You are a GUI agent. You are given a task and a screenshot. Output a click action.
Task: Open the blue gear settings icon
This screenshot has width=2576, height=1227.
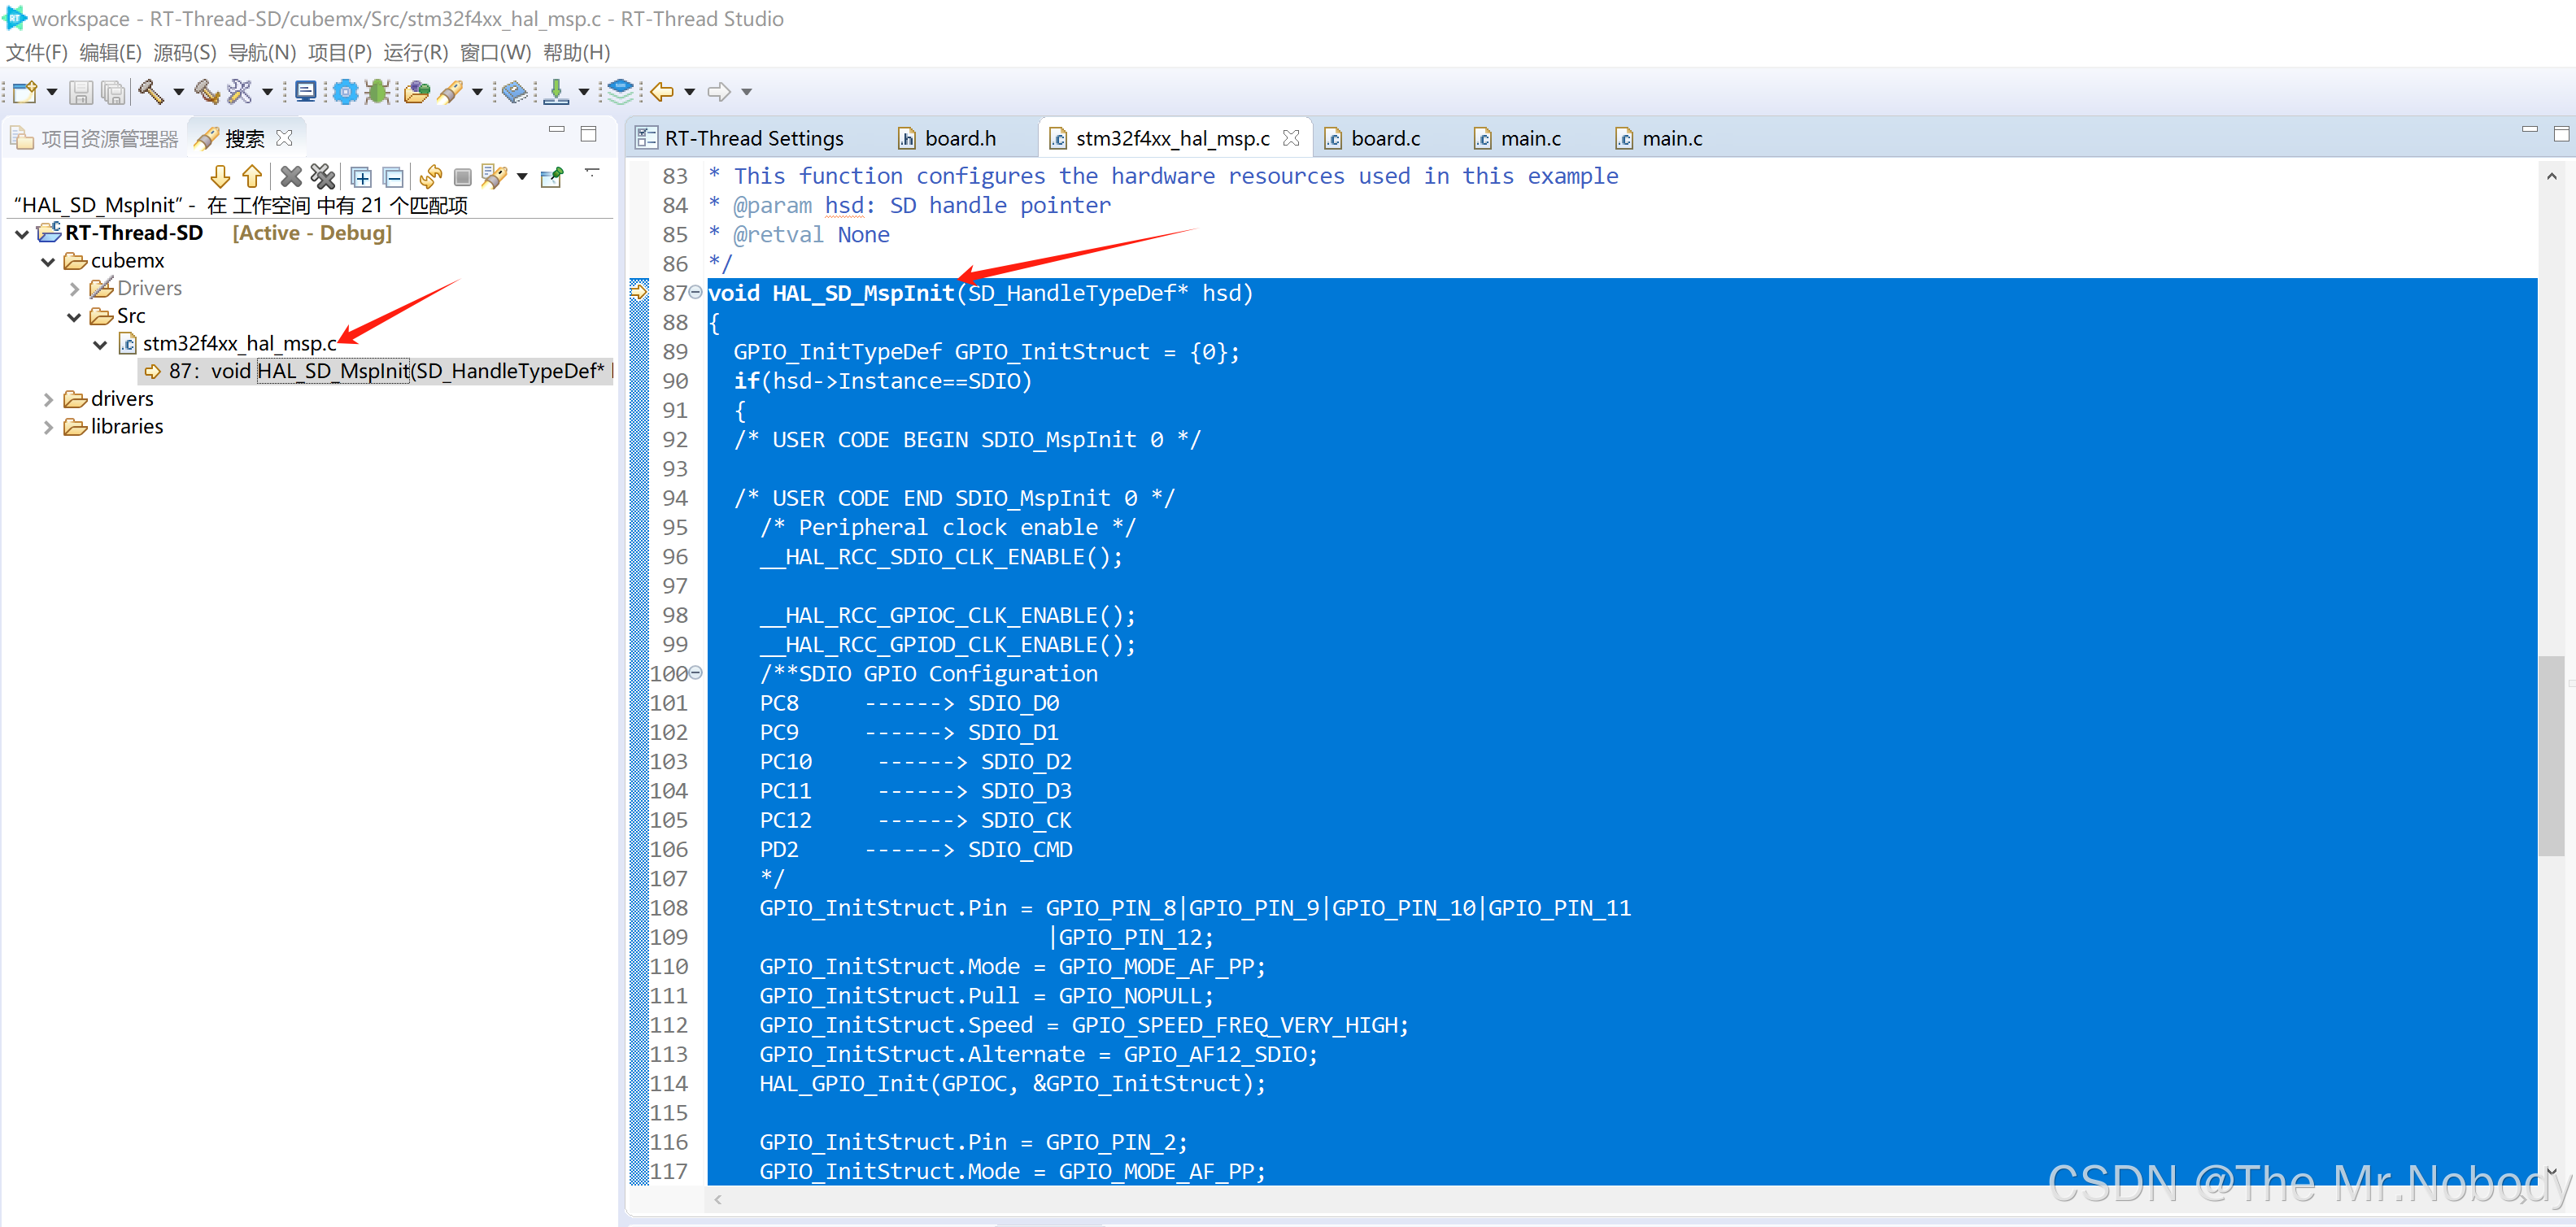345,92
